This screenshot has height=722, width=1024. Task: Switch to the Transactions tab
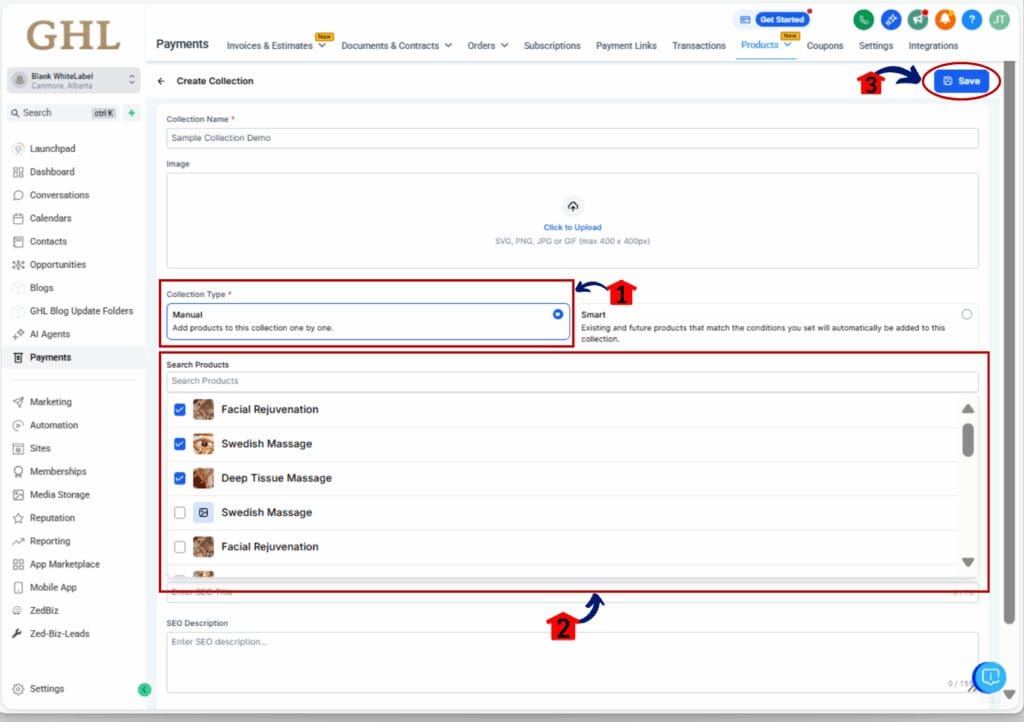[698, 45]
